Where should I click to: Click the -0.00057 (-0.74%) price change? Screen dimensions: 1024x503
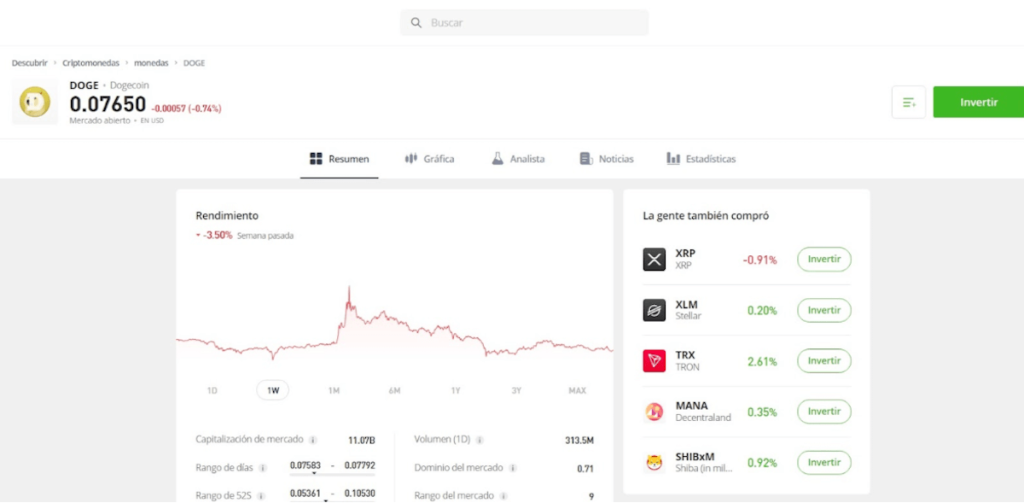point(186,108)
